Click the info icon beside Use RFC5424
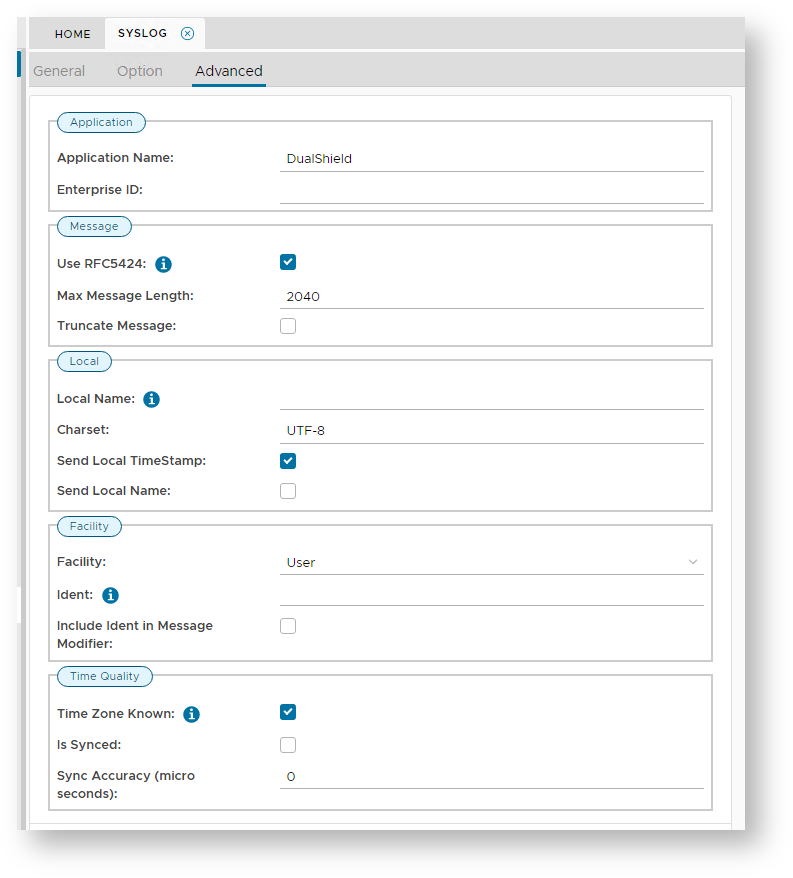The width and height of the screenshot is (793, 878). 163,263
